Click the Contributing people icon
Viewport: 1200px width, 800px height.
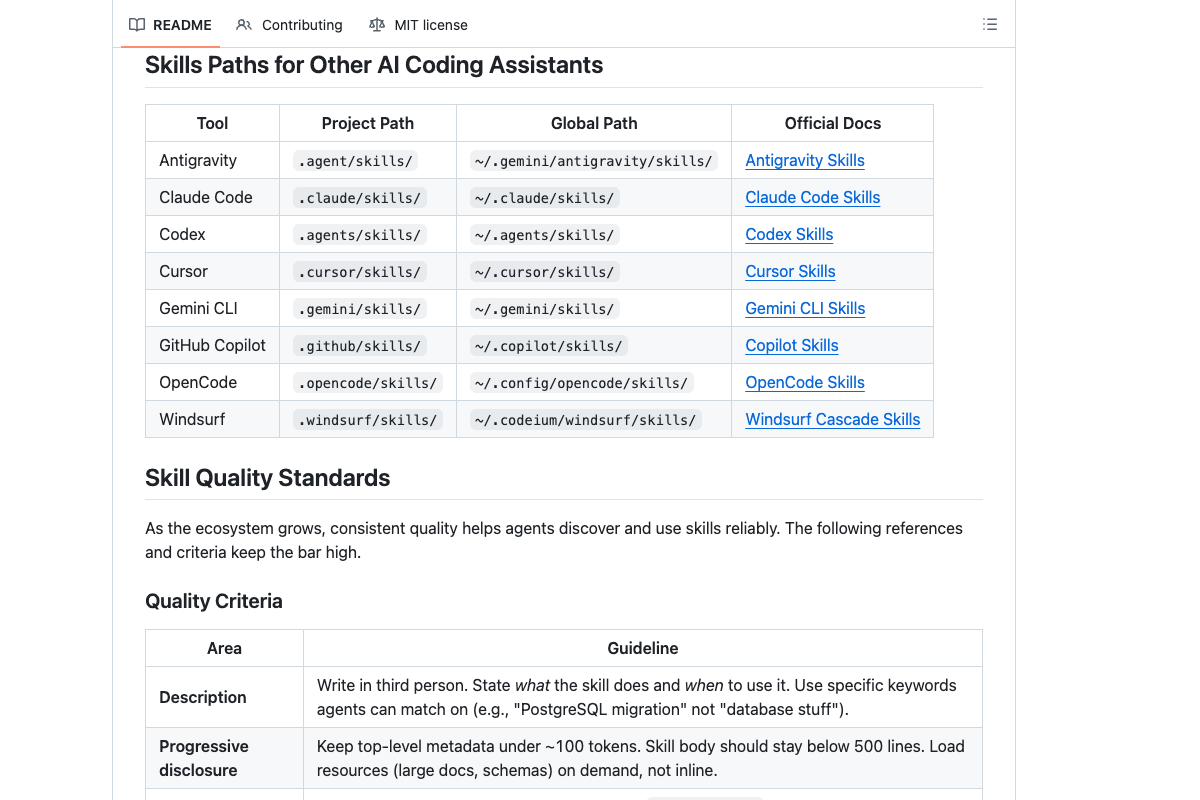[x=244, y=25]
